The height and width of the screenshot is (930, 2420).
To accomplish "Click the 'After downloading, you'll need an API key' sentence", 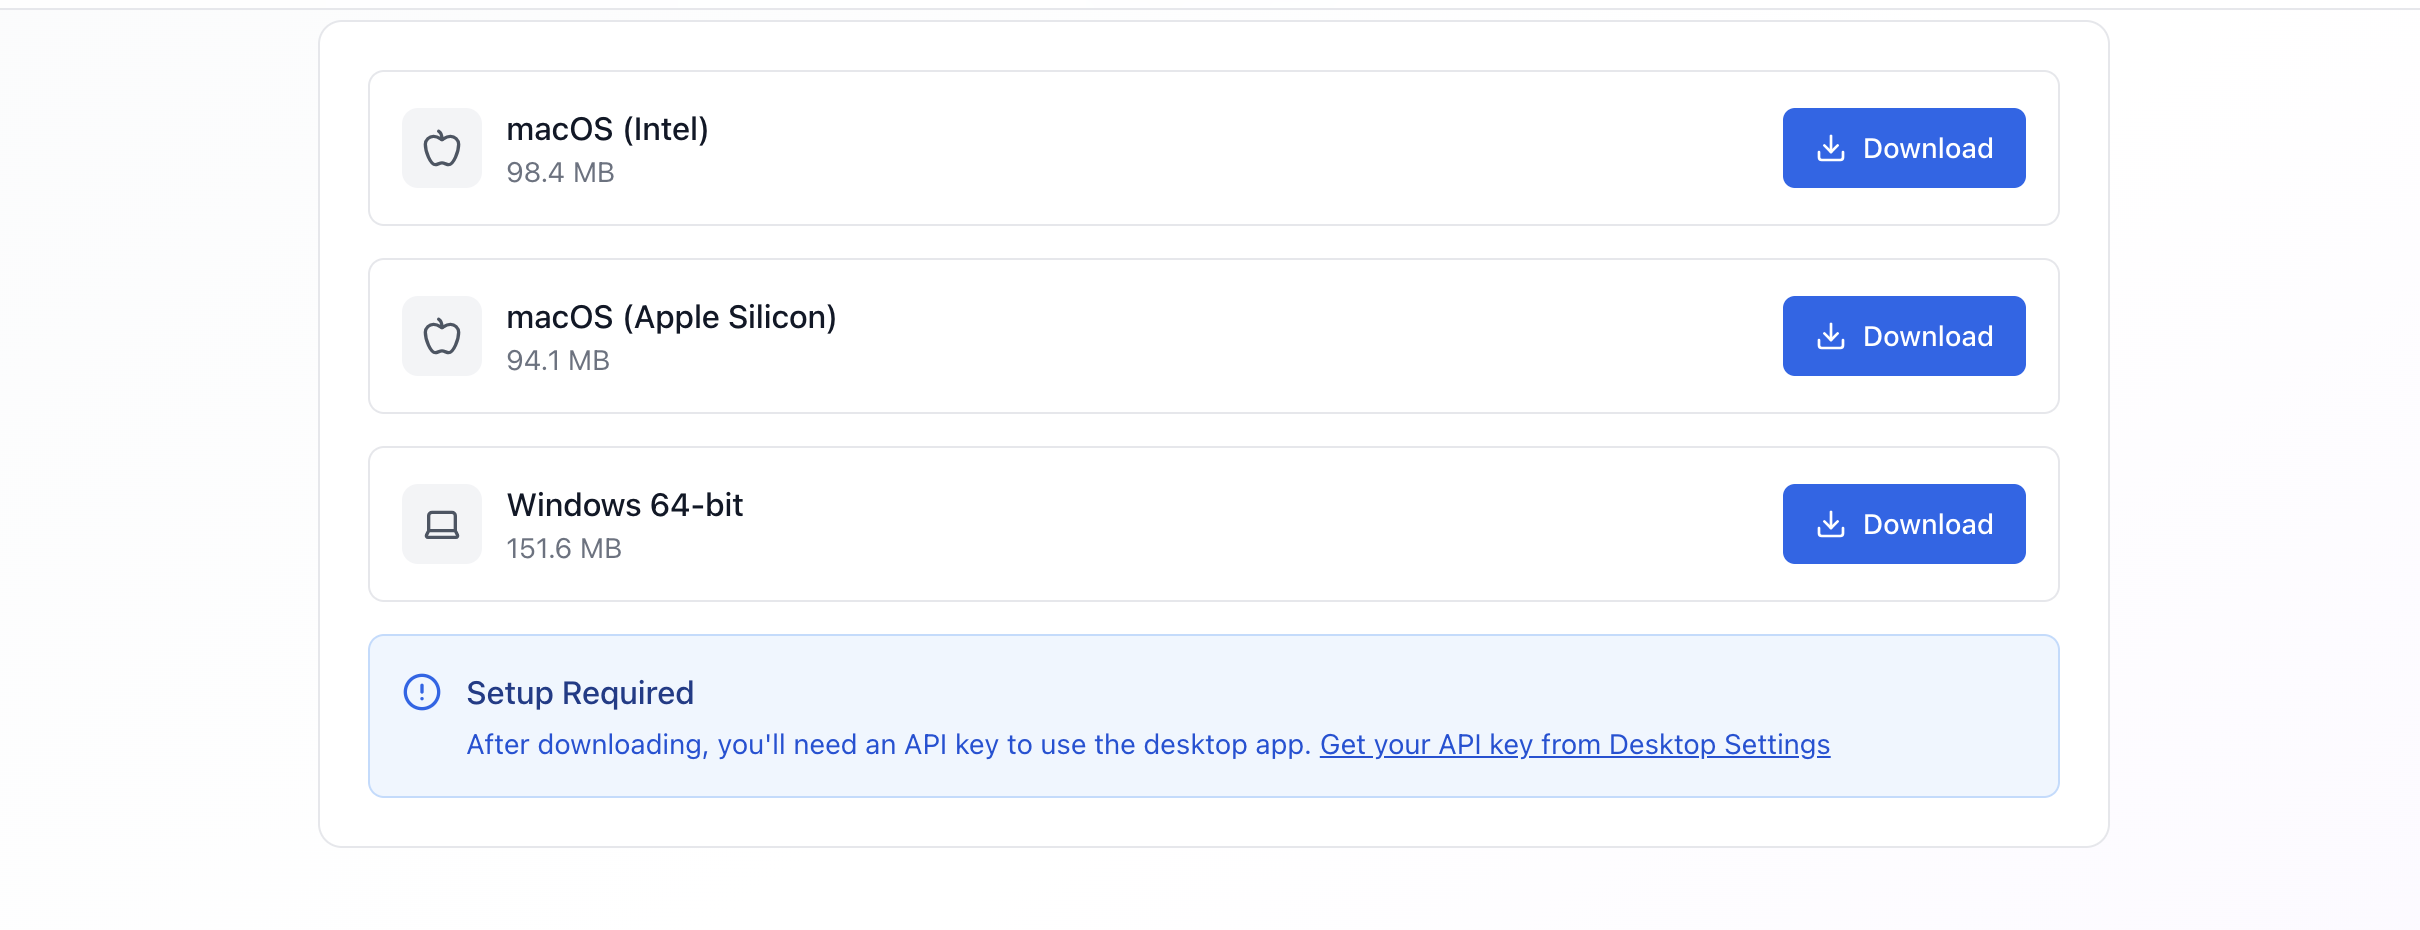I will click(x=889, y=745).
